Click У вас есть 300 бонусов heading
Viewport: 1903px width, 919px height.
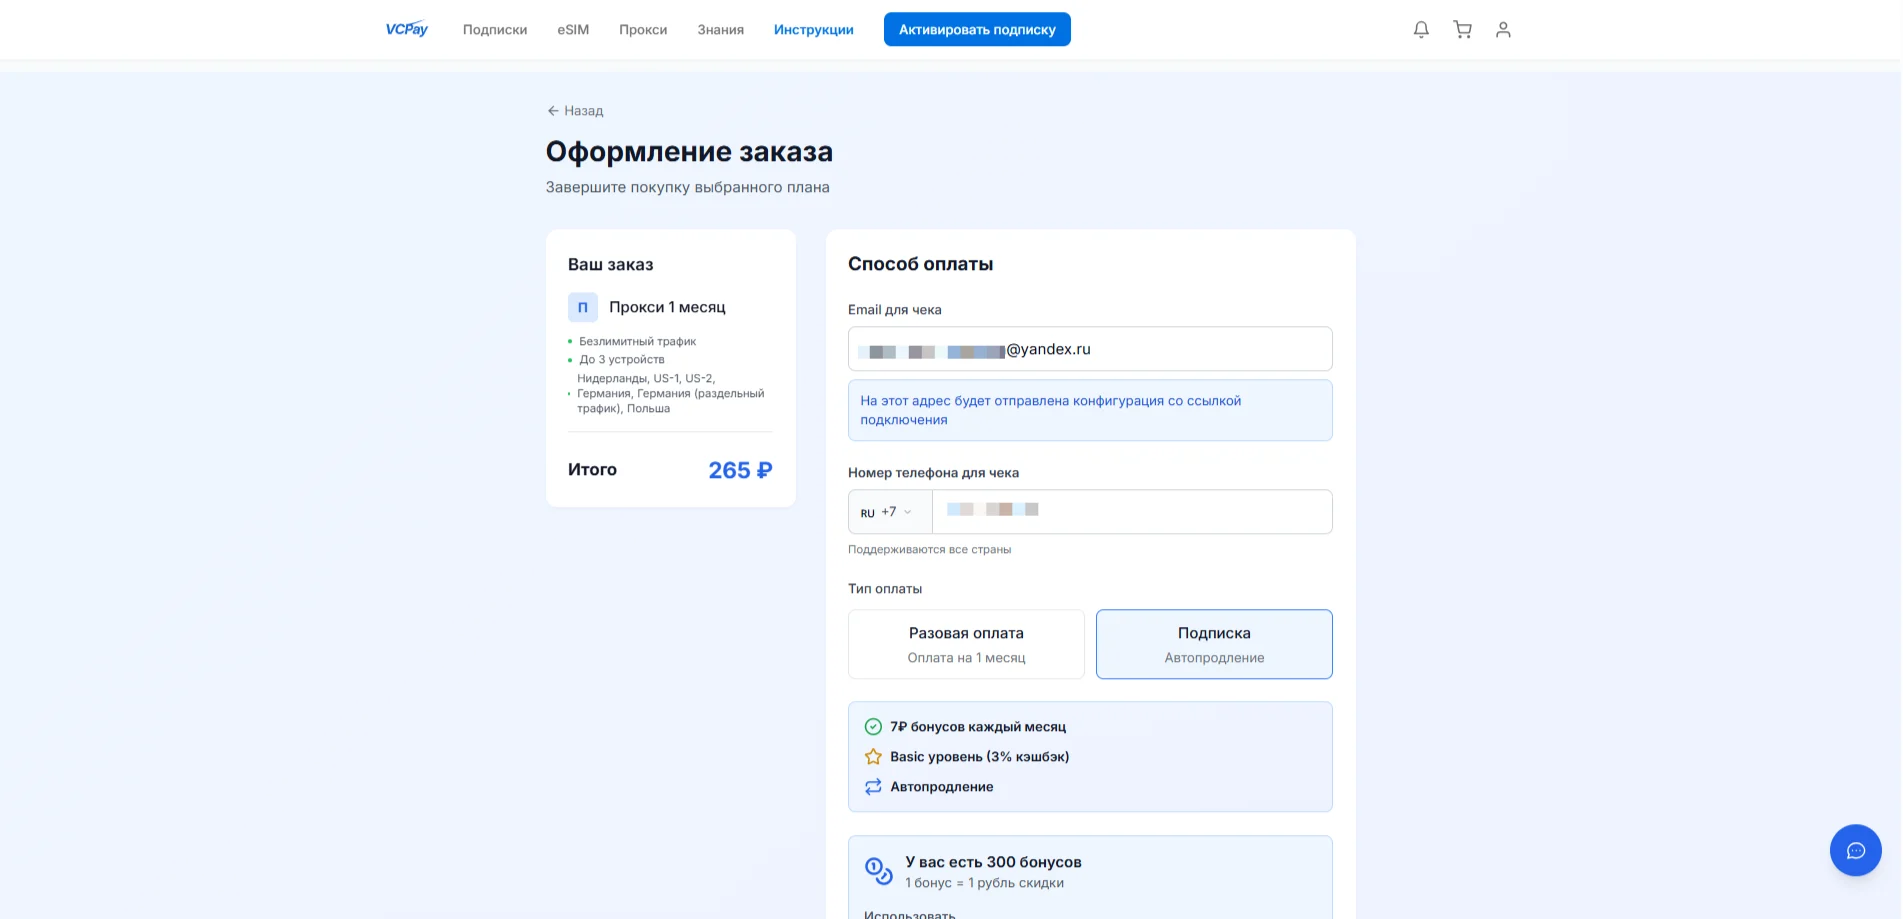[x=993, y=862]
